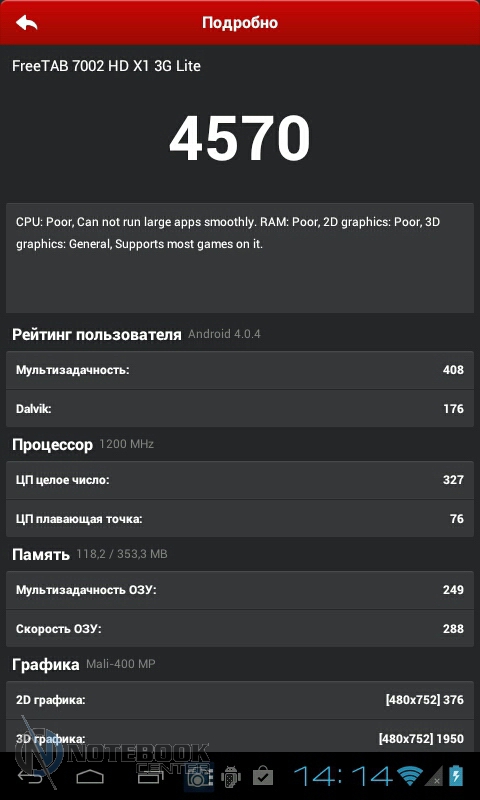Tap the charging battery icon

(456, 776)
